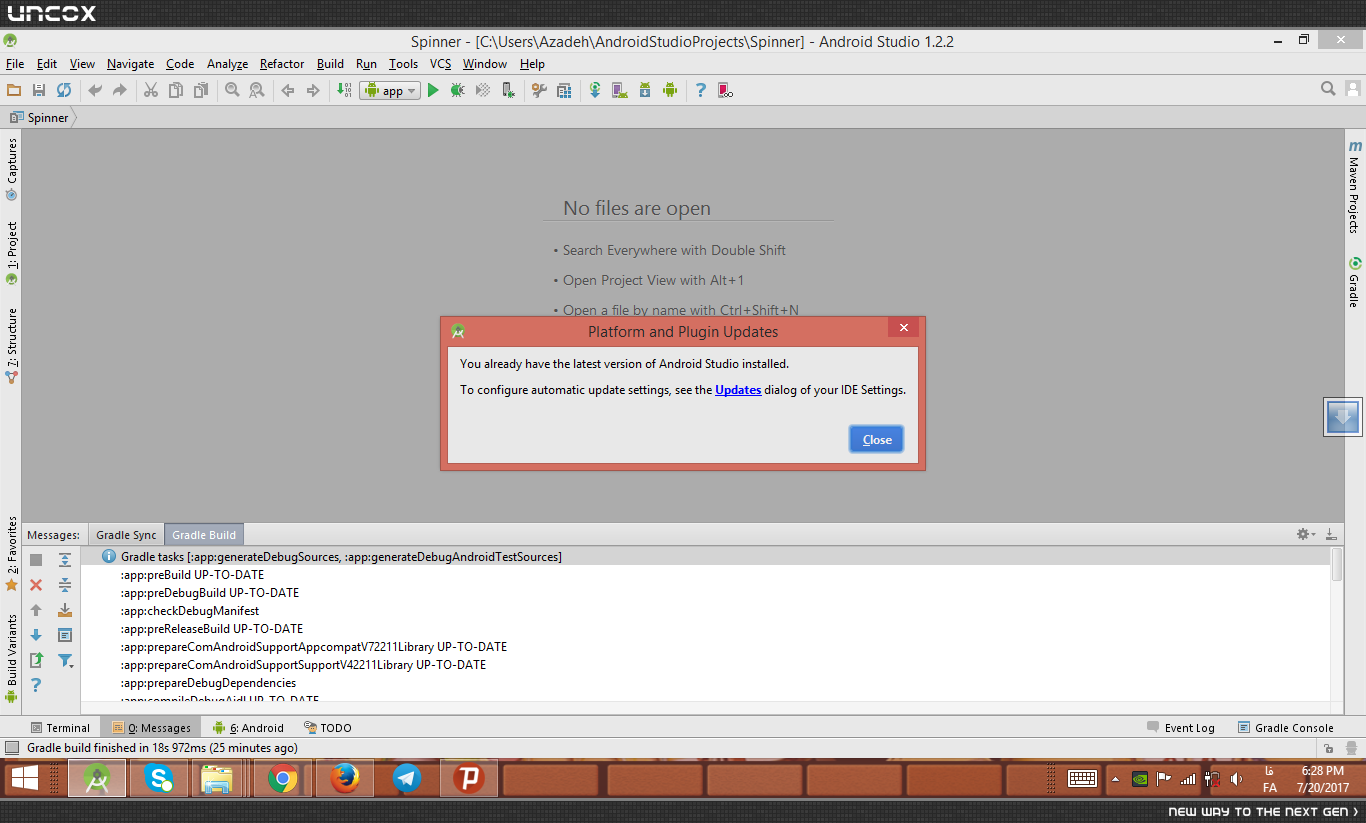
Task: Open Firefox from the Windows taskbar
Action: [345, 778]
